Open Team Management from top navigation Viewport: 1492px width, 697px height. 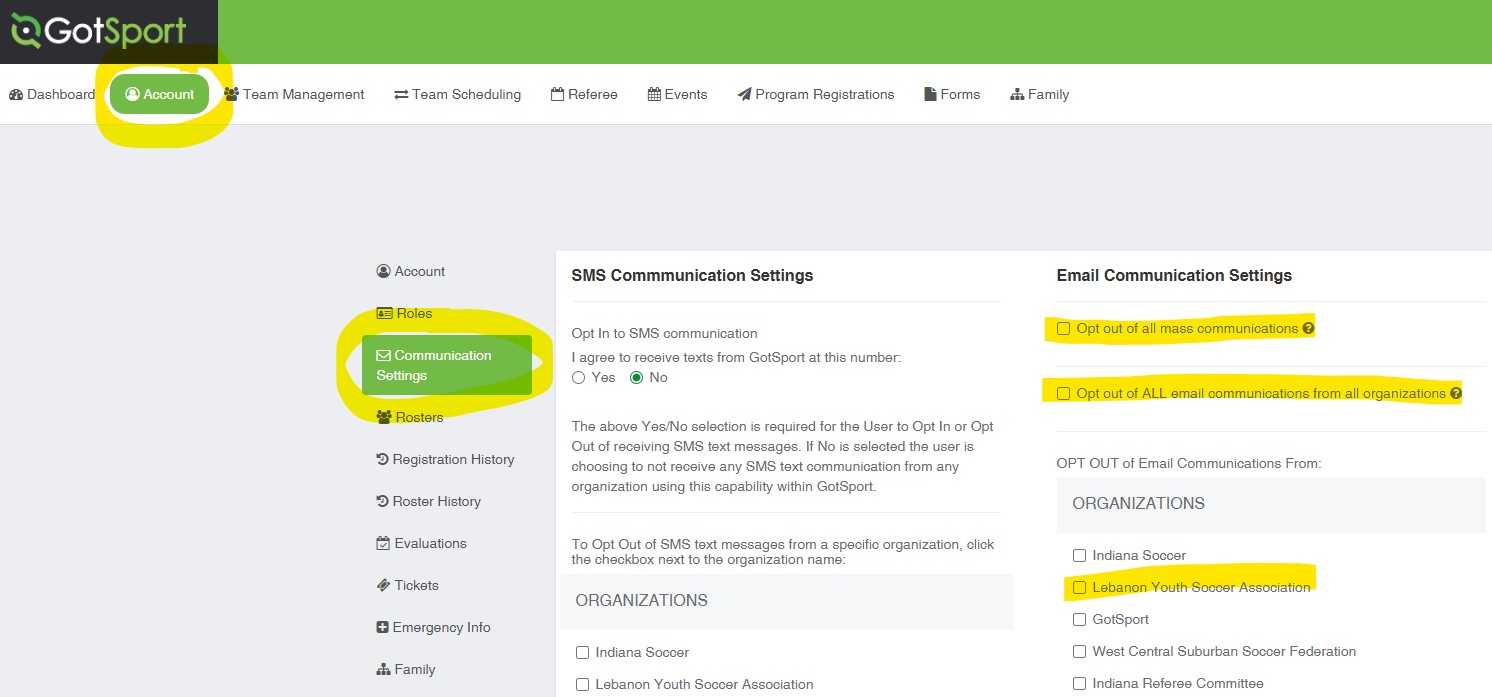294,94
